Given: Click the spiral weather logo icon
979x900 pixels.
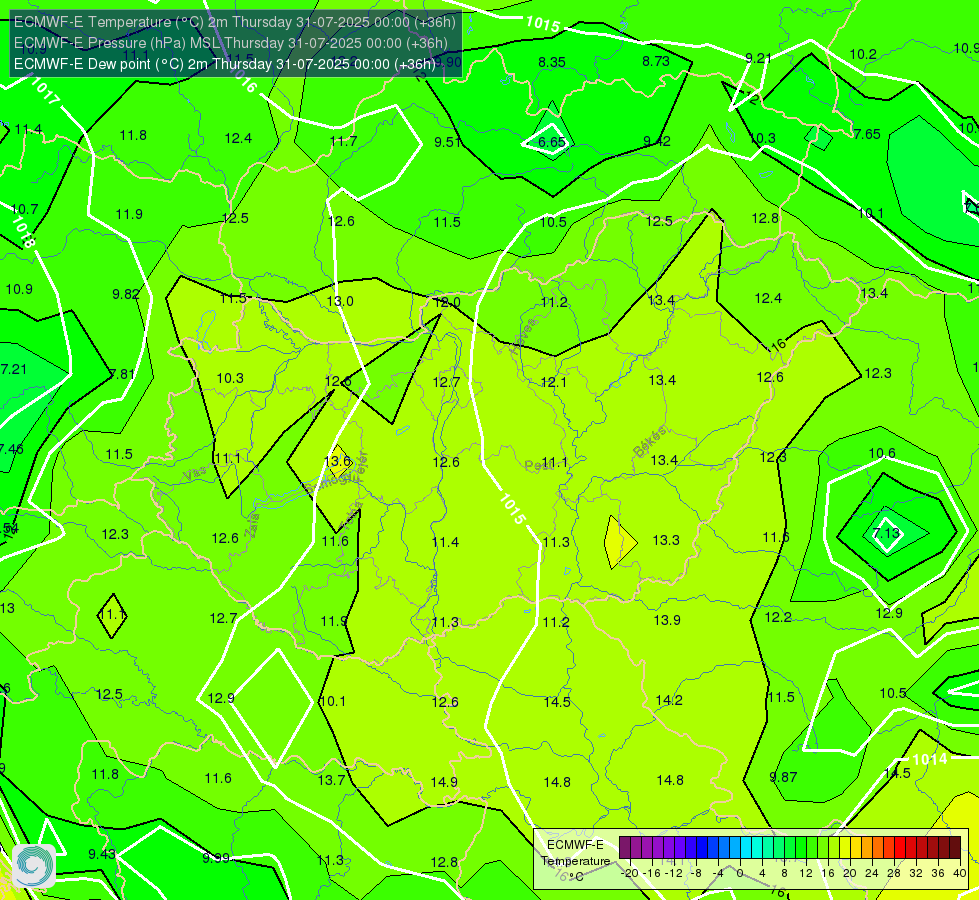Looking at the screenshot, I should pyautogui.click(x=34, y=866).
